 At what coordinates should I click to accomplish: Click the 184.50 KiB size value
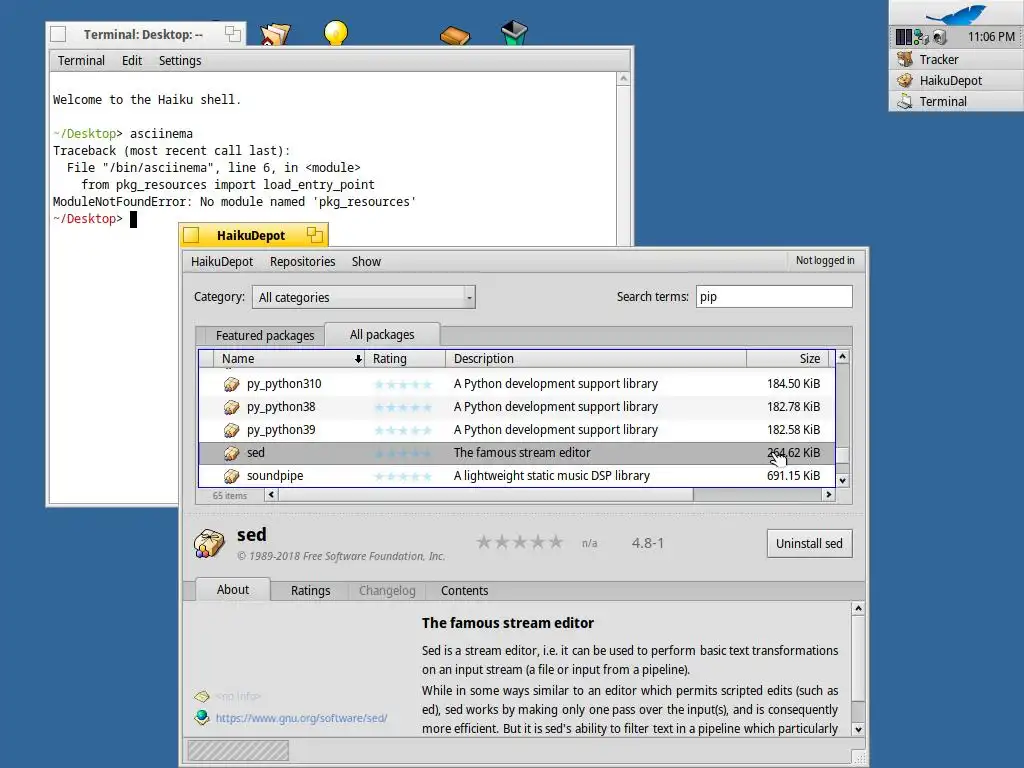click(x=793, y=384)
